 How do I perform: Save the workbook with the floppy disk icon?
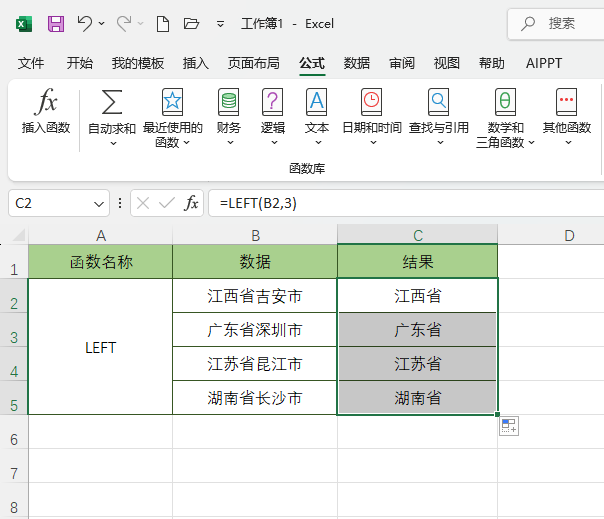click(56, 24)
